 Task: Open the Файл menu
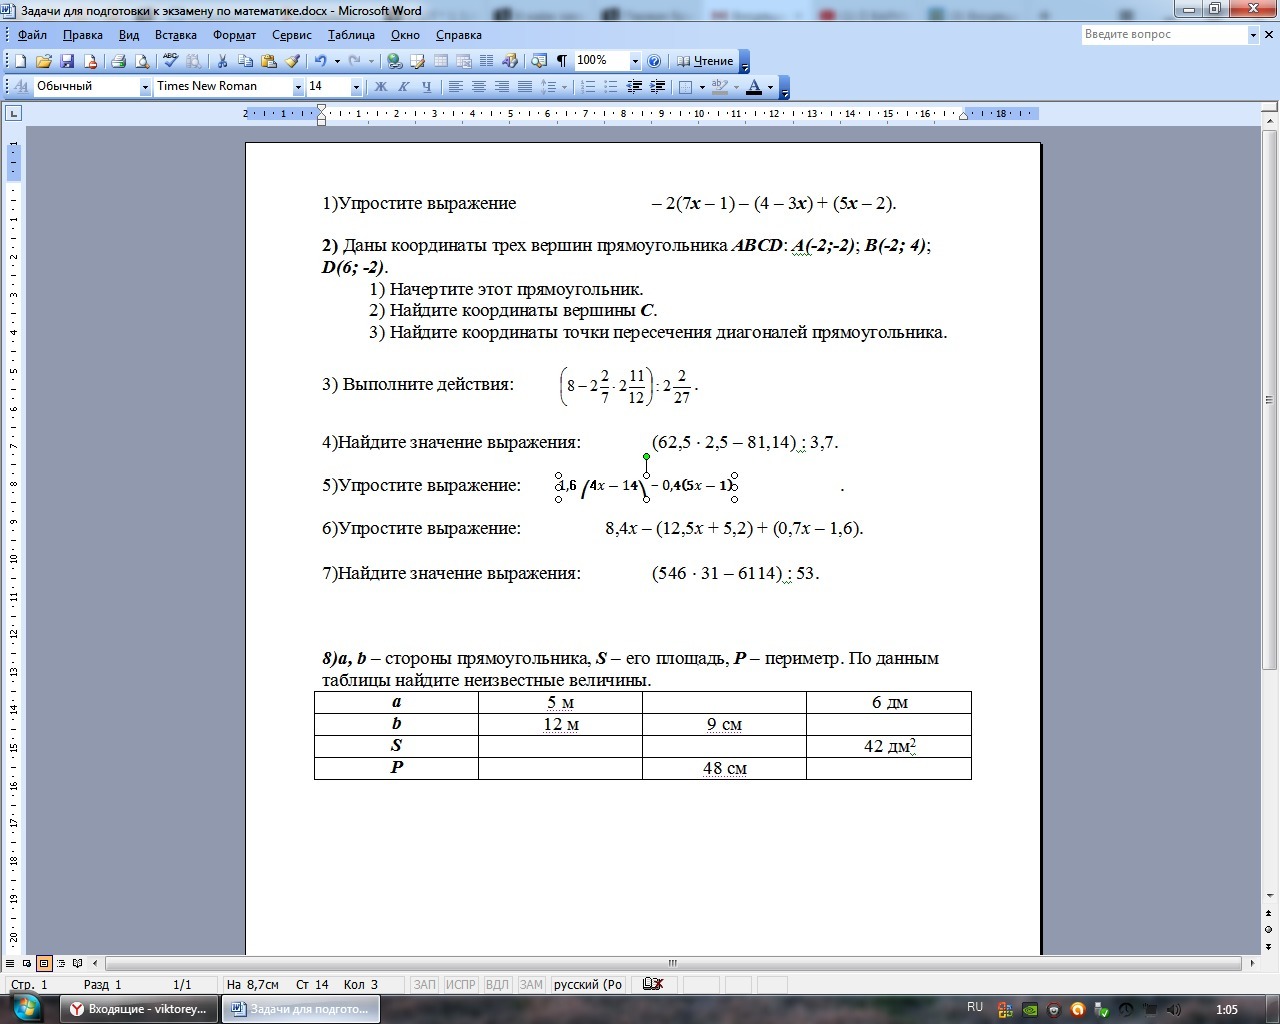[32, 35]
